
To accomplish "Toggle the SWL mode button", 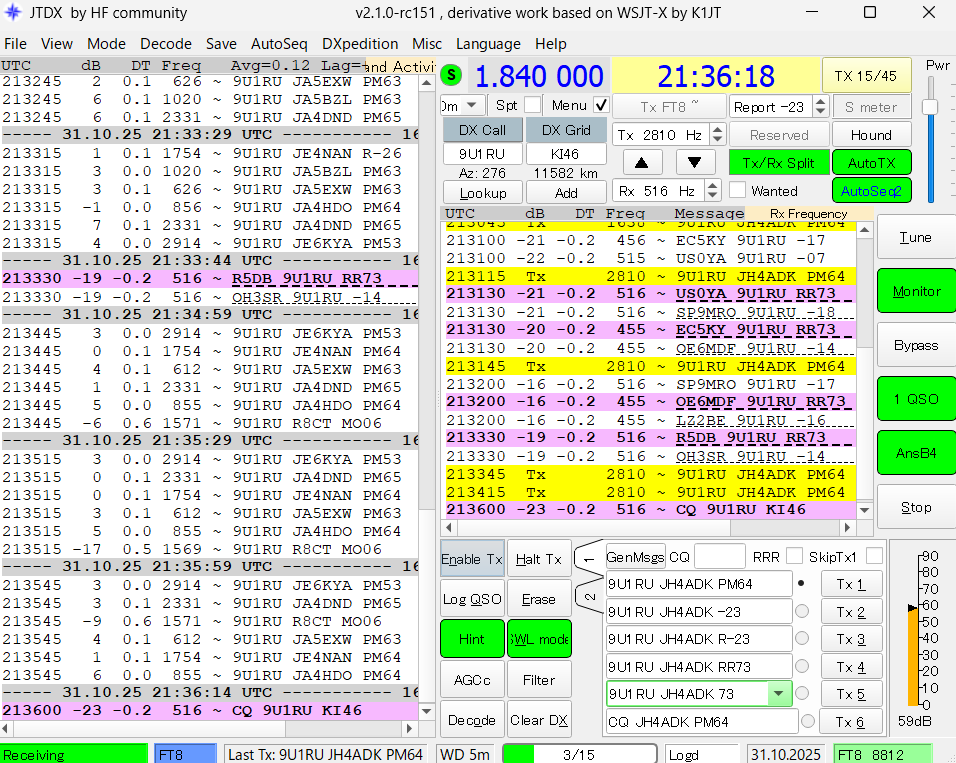I will pyautogui.click(x=539, y=639).
